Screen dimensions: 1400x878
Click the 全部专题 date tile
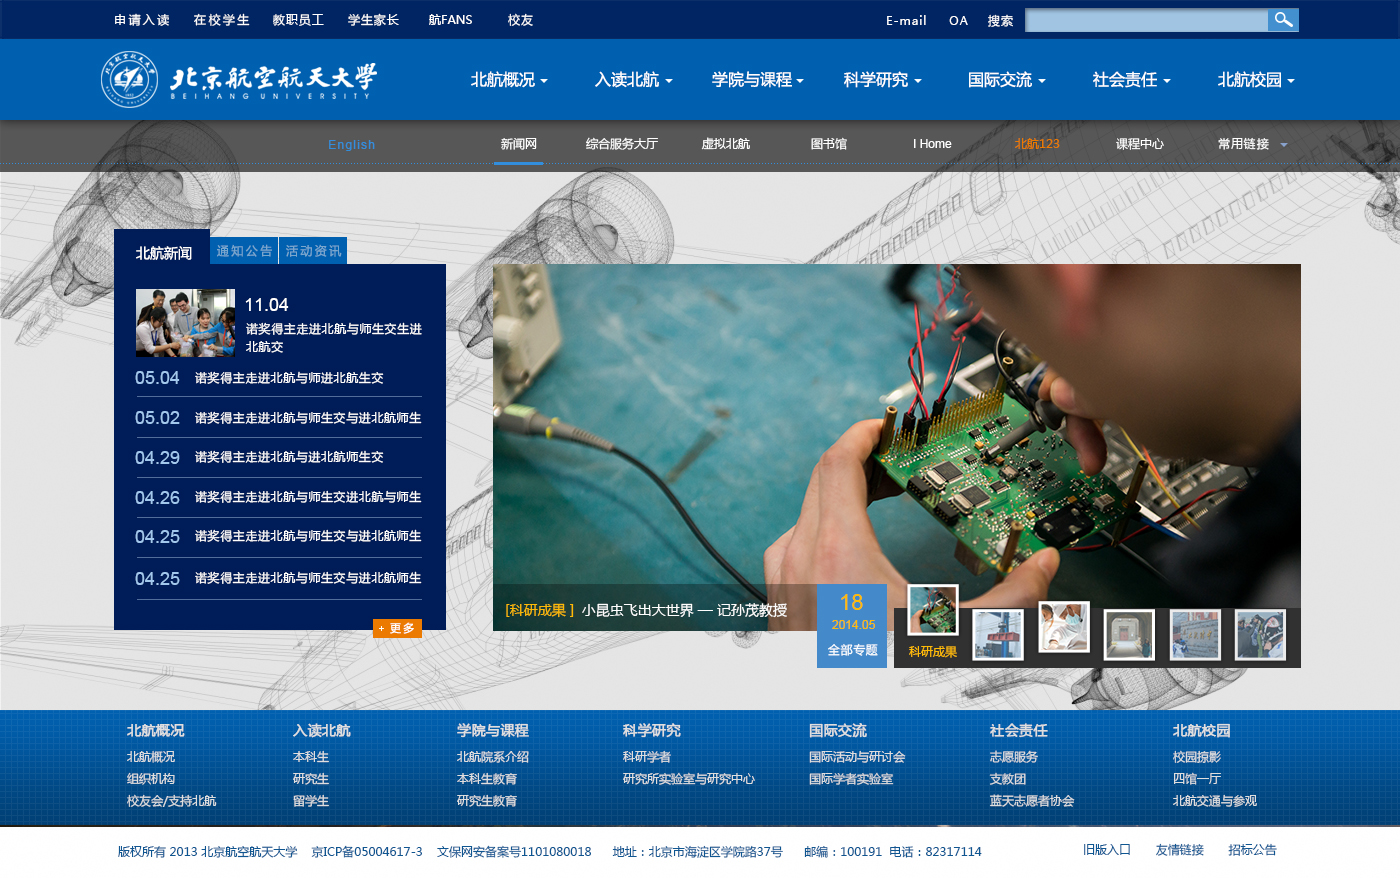[x=852, y=626]
